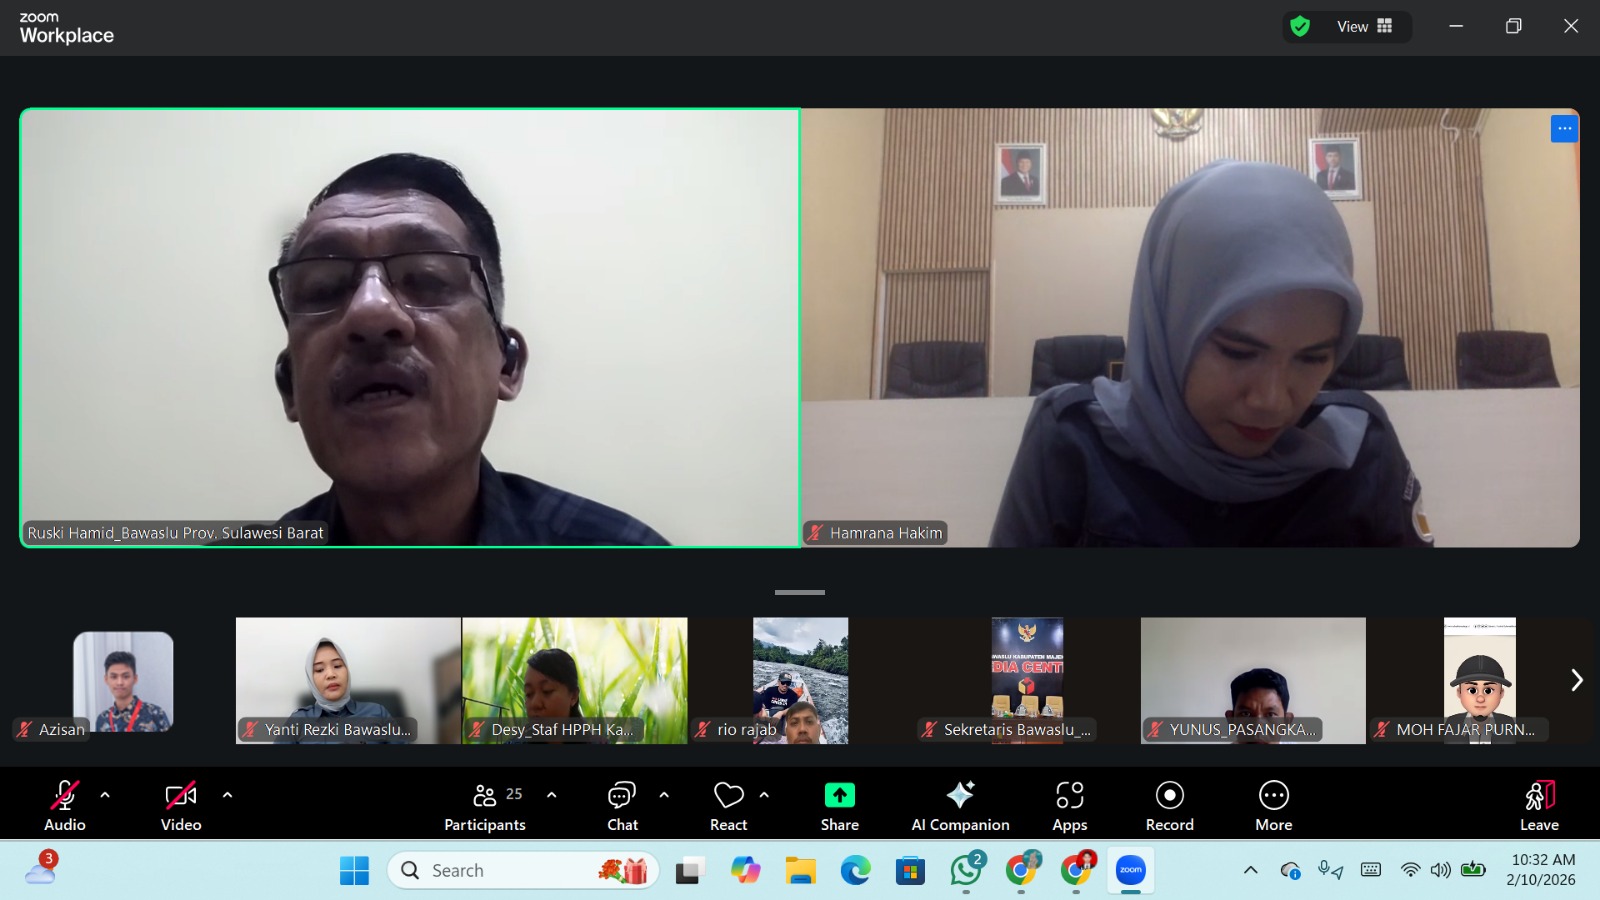
Task: Leave the meeting
Action: pyautogui.click(x=1539, y=805)
